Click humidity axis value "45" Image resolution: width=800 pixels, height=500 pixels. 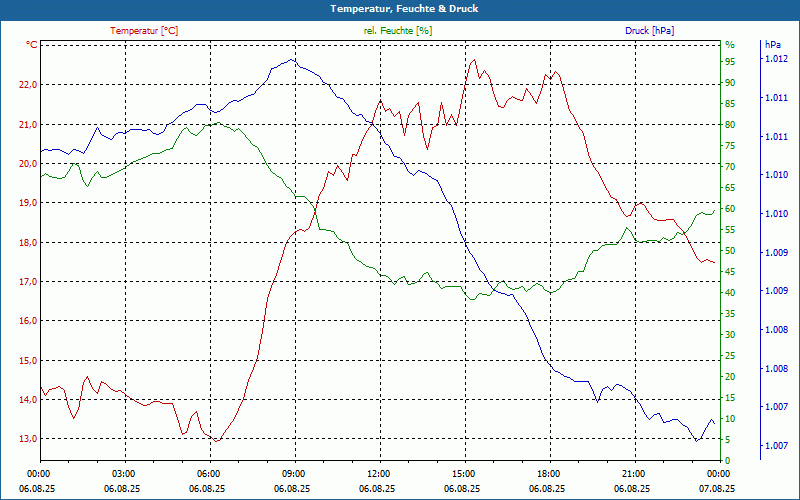(730, 272)
